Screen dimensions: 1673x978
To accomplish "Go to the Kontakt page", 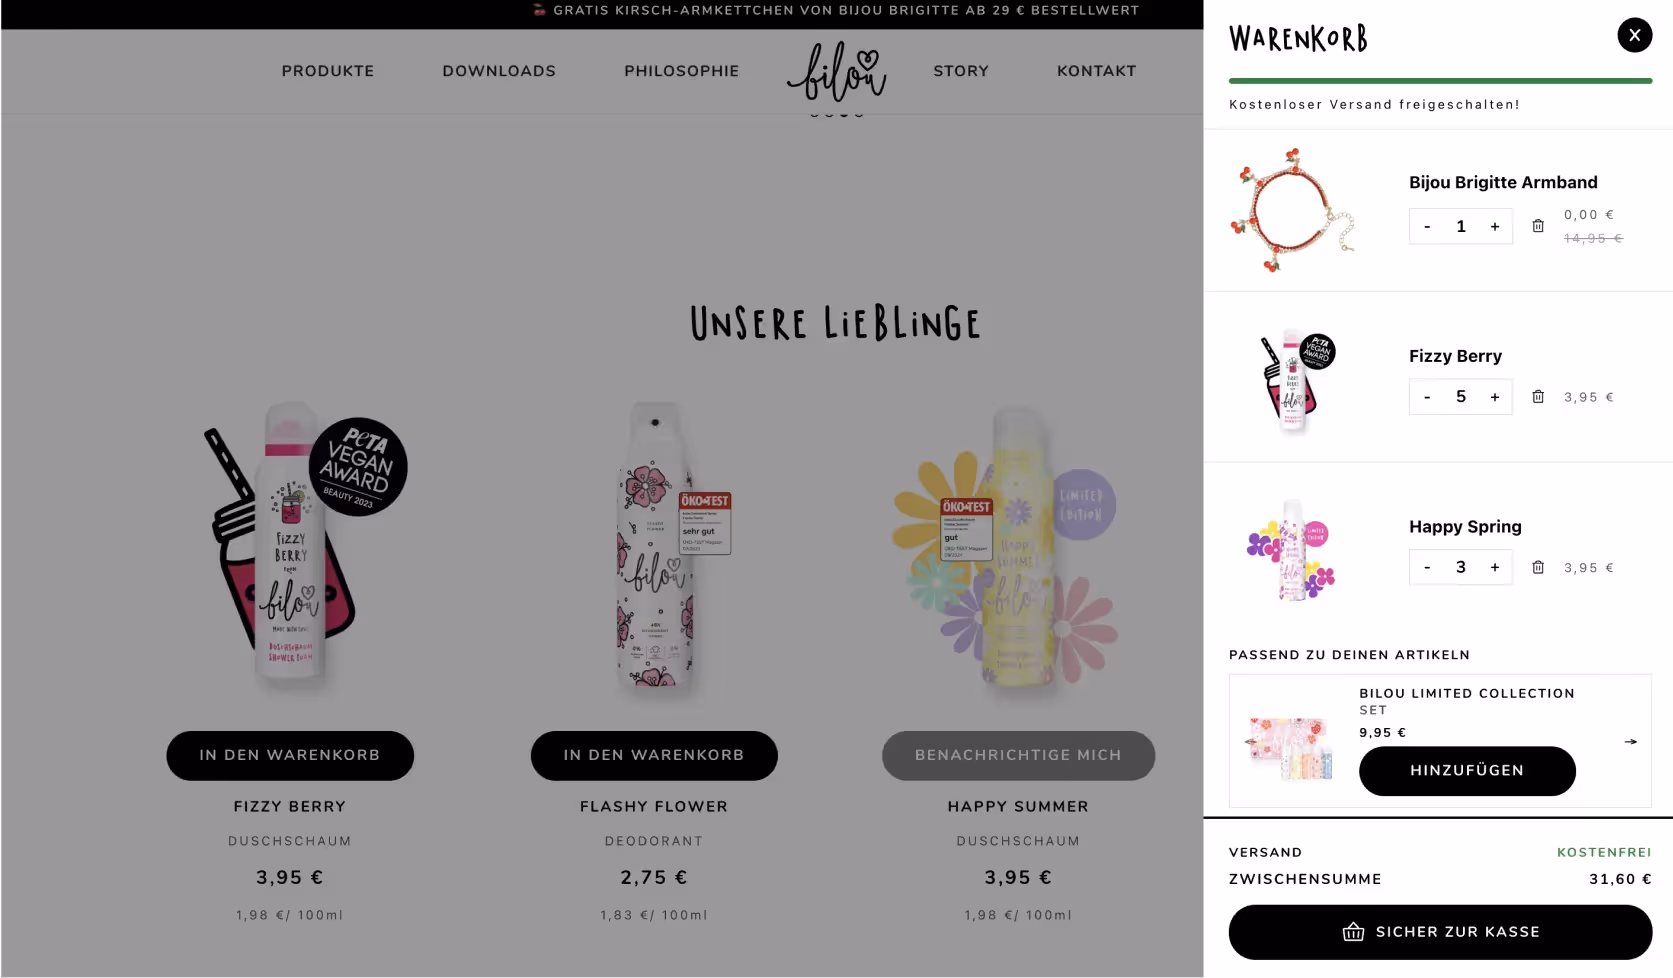I will coord(1097,71).
